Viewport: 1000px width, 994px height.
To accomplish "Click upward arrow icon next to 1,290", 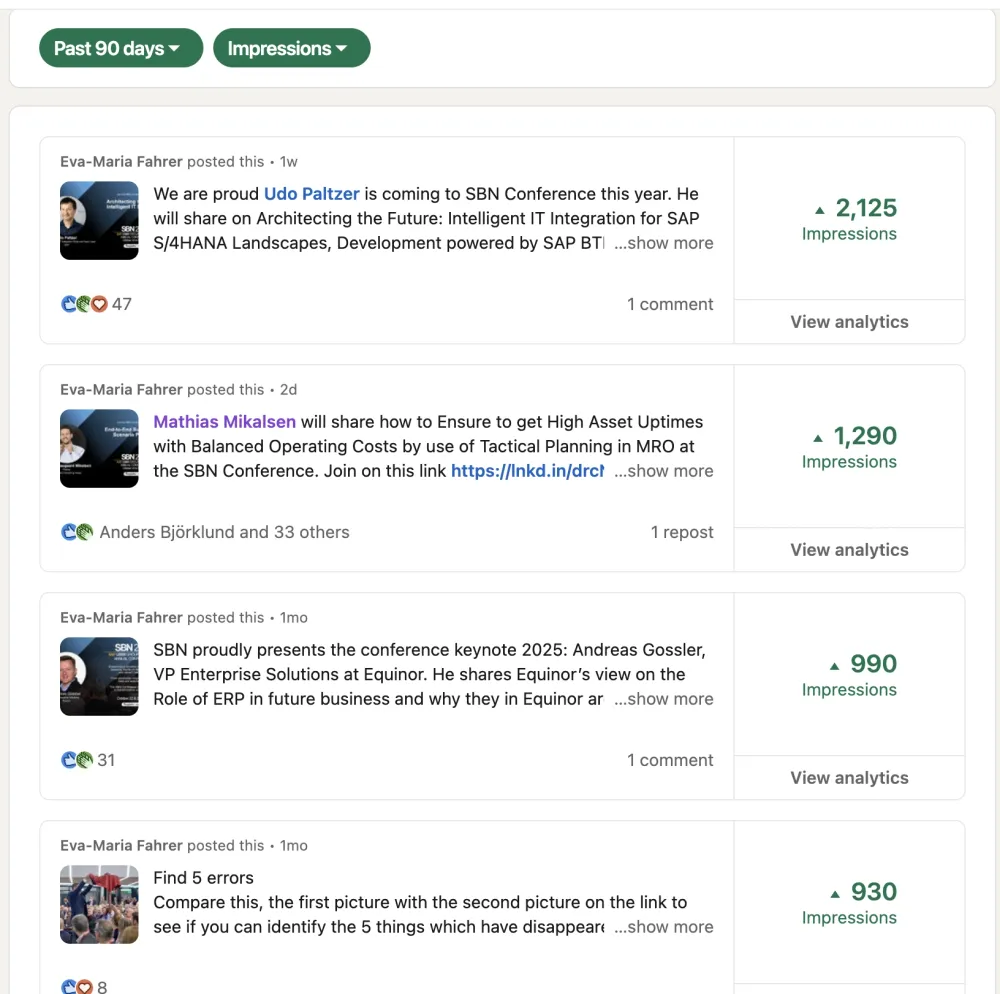I will [x=818, y=438].
